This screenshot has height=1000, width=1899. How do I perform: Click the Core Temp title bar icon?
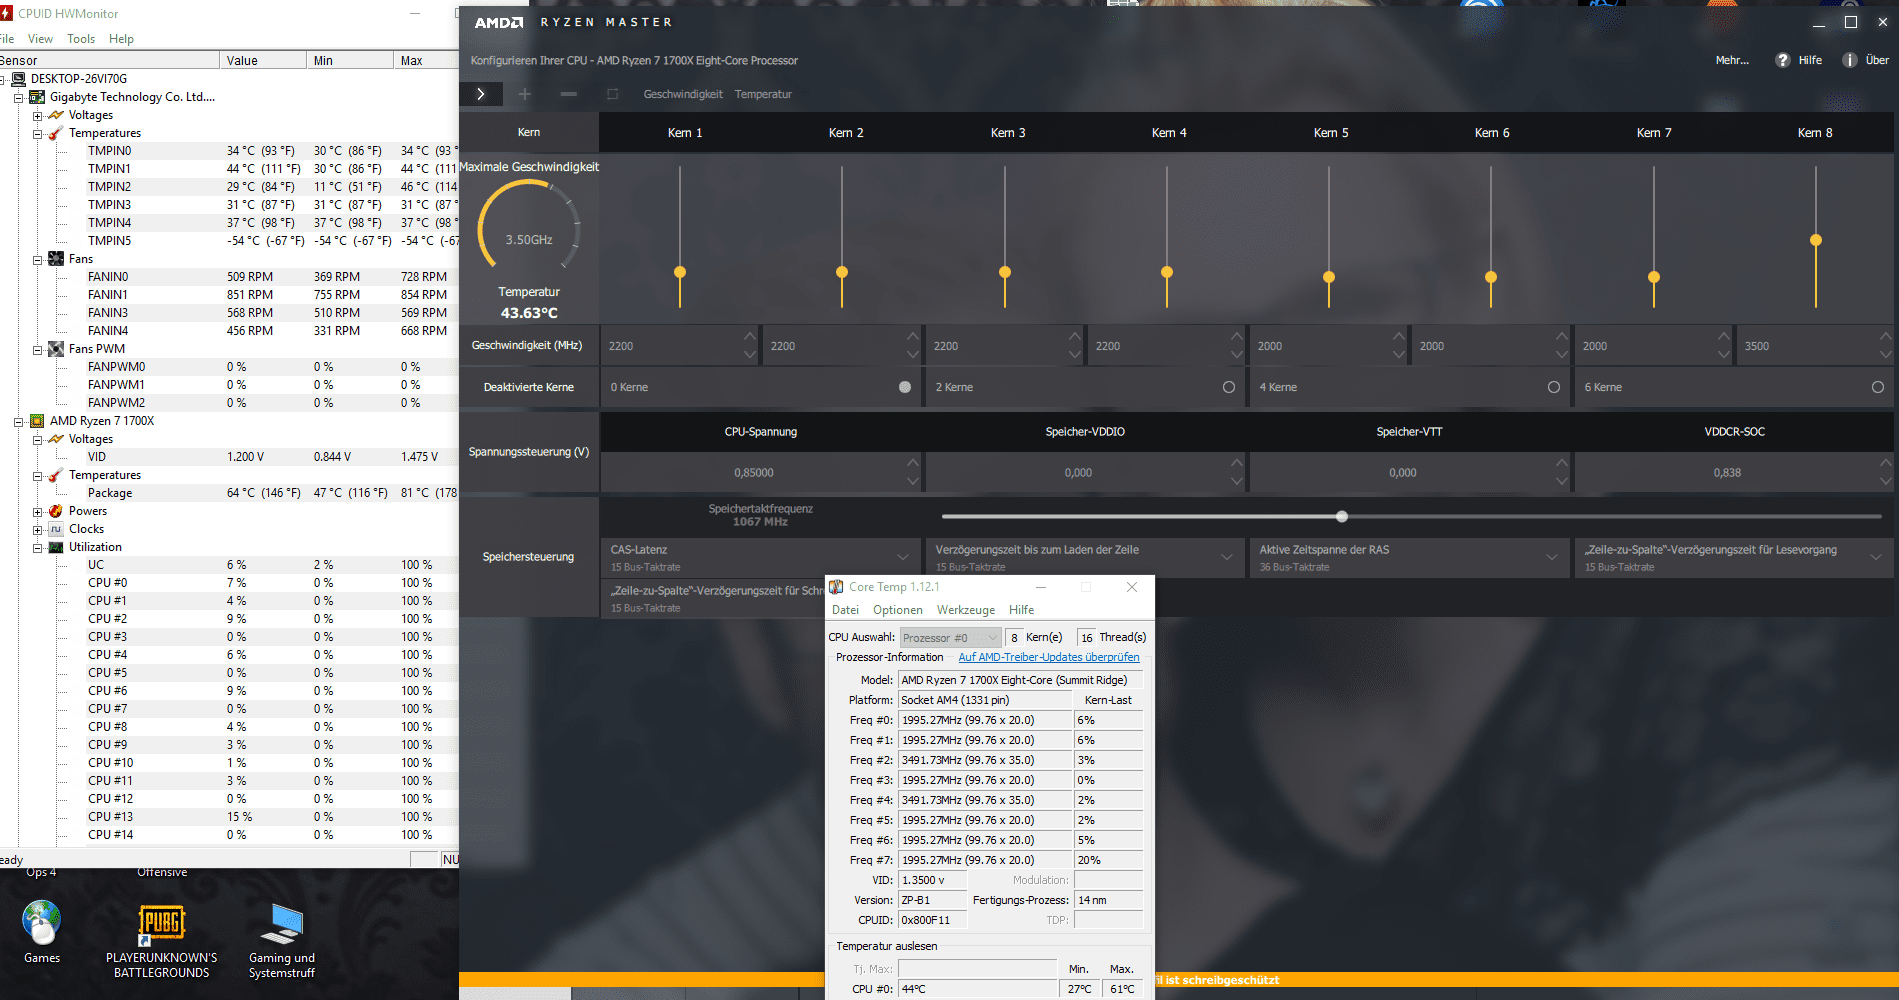tap(837, 587)
